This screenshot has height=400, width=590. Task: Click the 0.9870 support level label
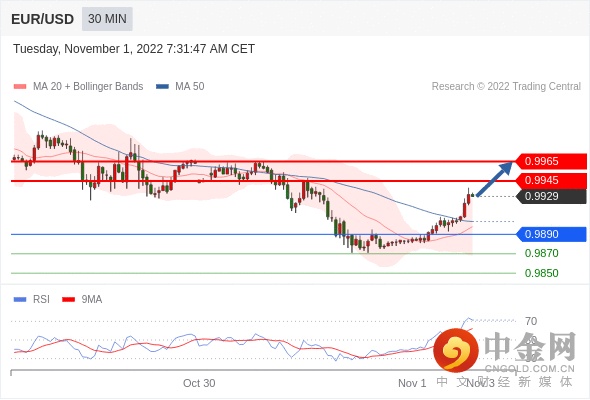pyautogui.click(x=542, y=253)
